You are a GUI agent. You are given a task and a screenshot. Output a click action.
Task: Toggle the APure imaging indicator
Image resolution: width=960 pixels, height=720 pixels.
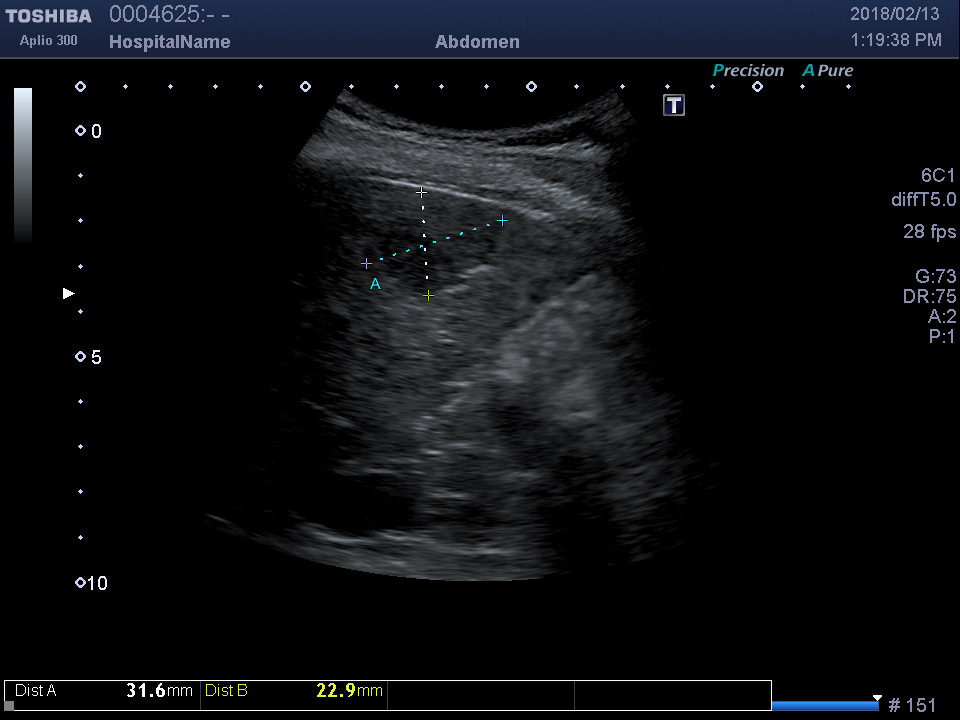coord(827,71)
